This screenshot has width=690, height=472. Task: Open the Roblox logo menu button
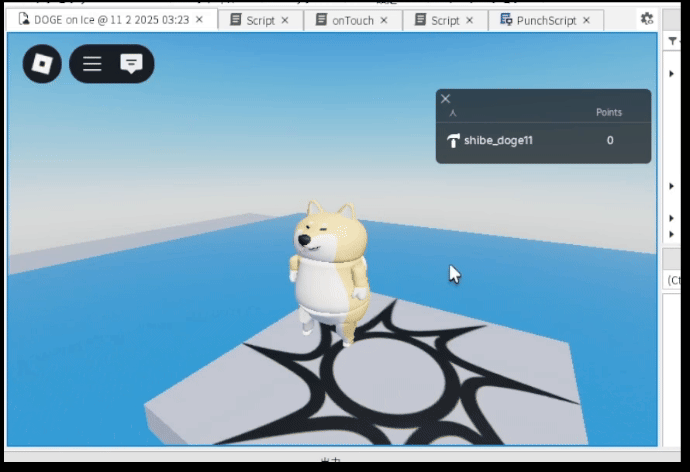(42, 64)
